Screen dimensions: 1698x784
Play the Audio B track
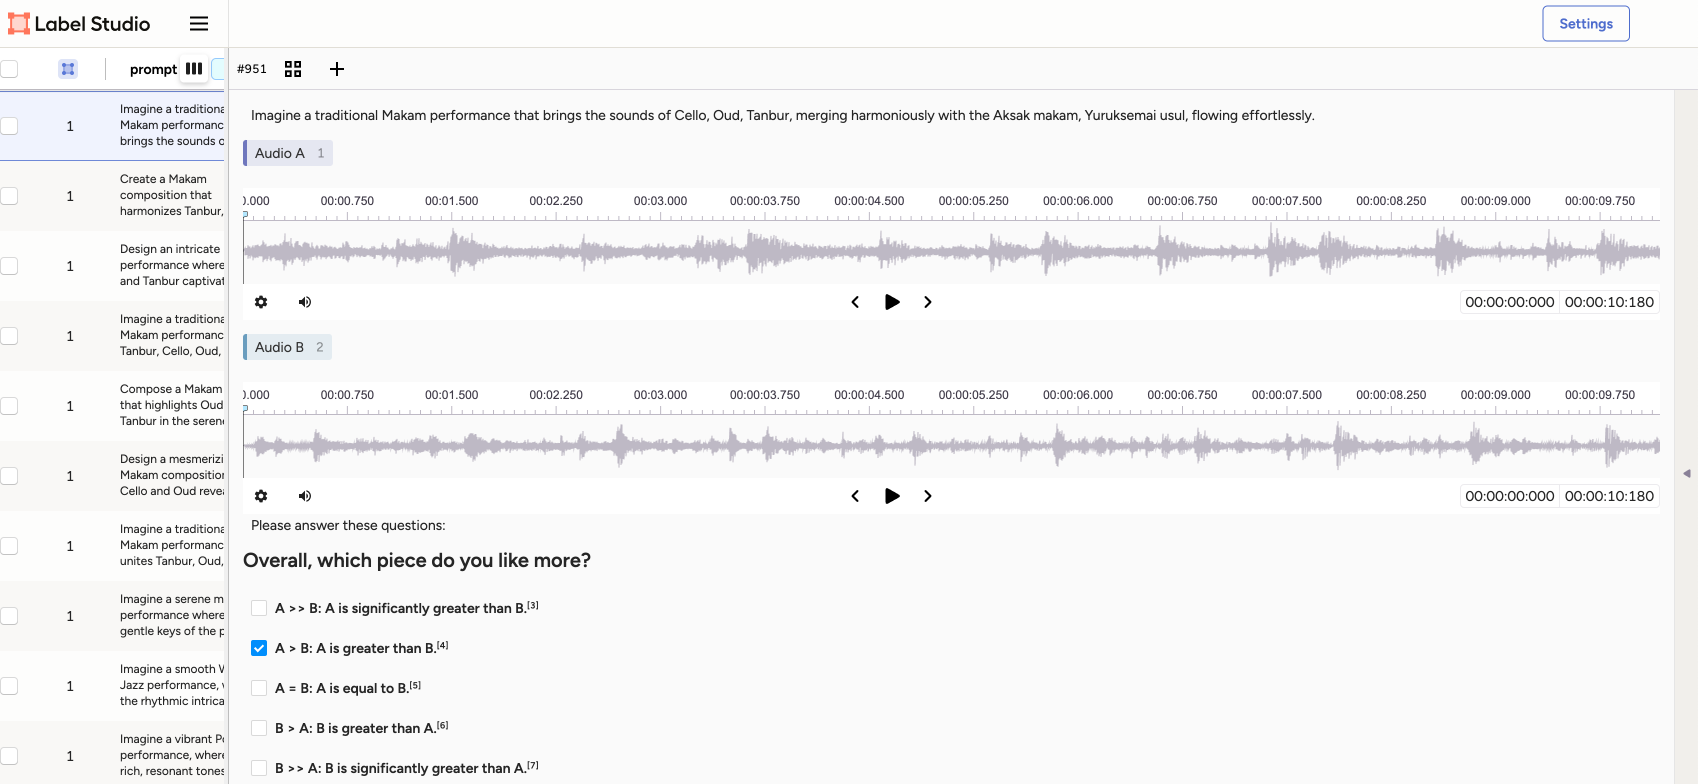pos(892,496)
